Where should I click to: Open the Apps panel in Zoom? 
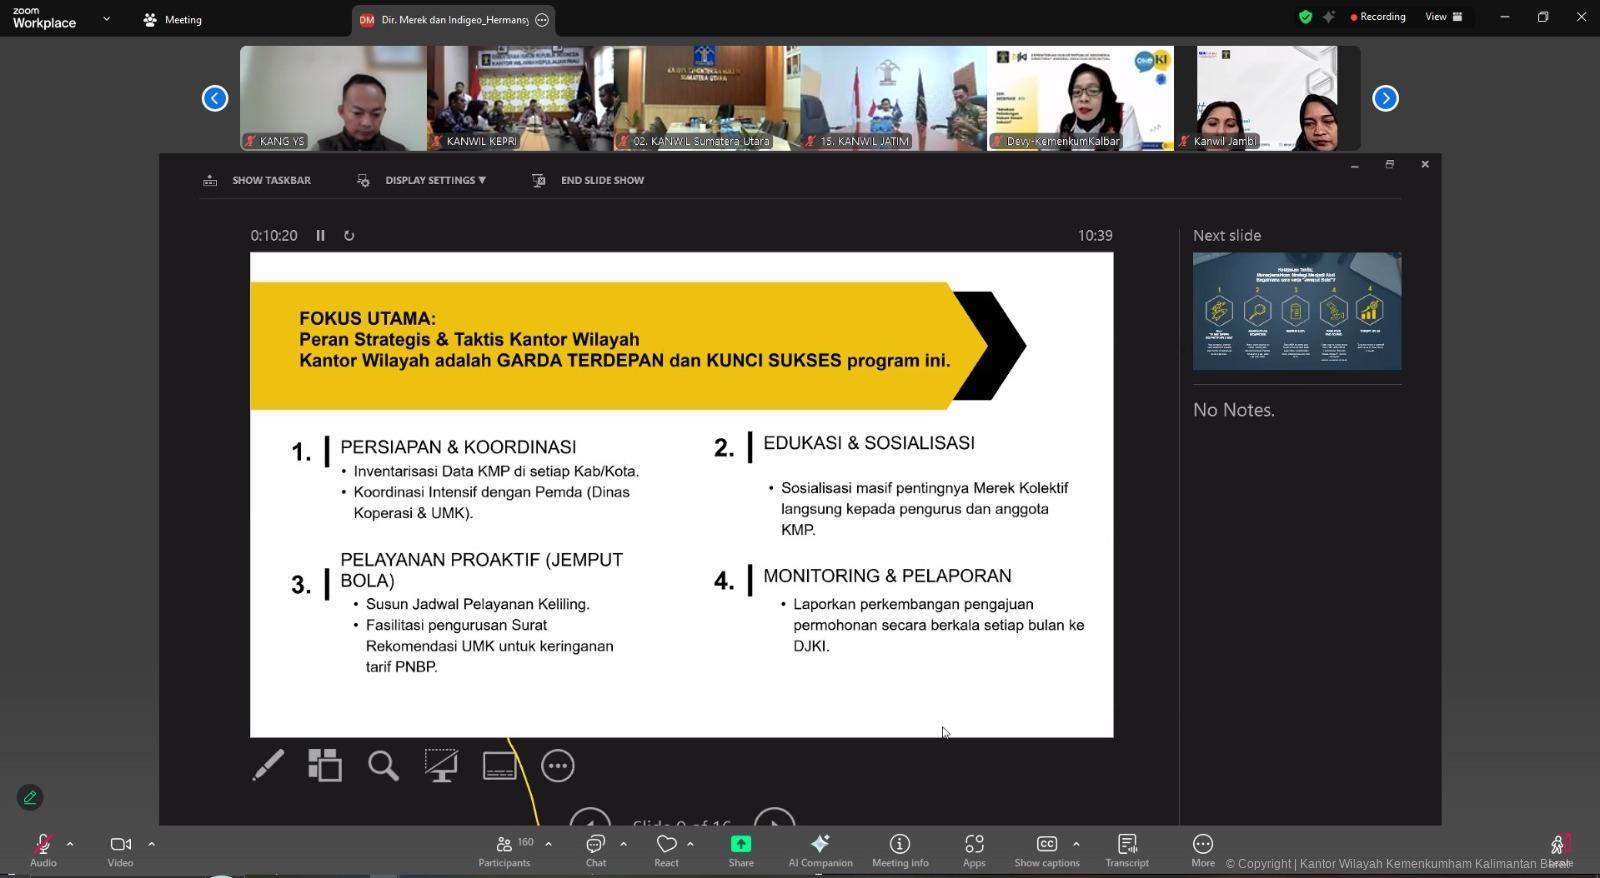click(973, 850)
